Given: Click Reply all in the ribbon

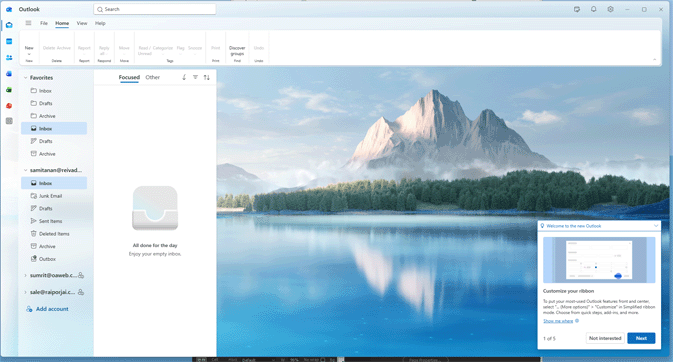Looking at the screenshot, I should (104, 51).
